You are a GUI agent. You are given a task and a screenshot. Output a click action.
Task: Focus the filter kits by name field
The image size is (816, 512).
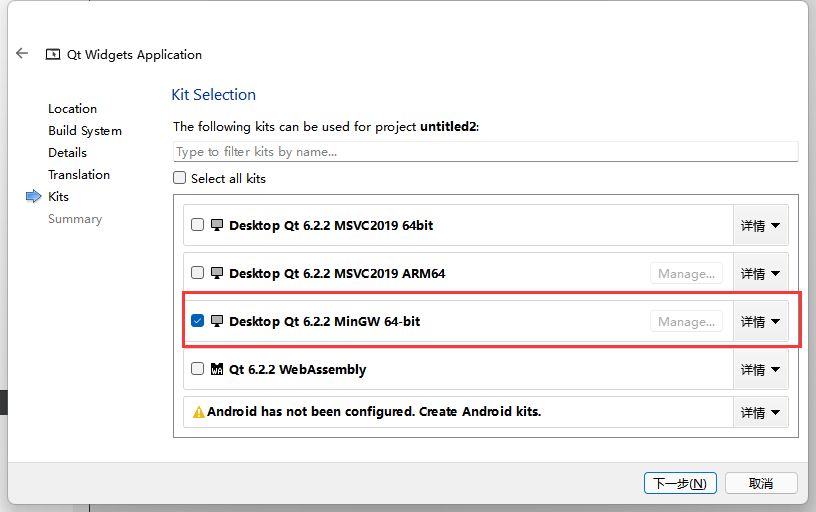(486, 151)
